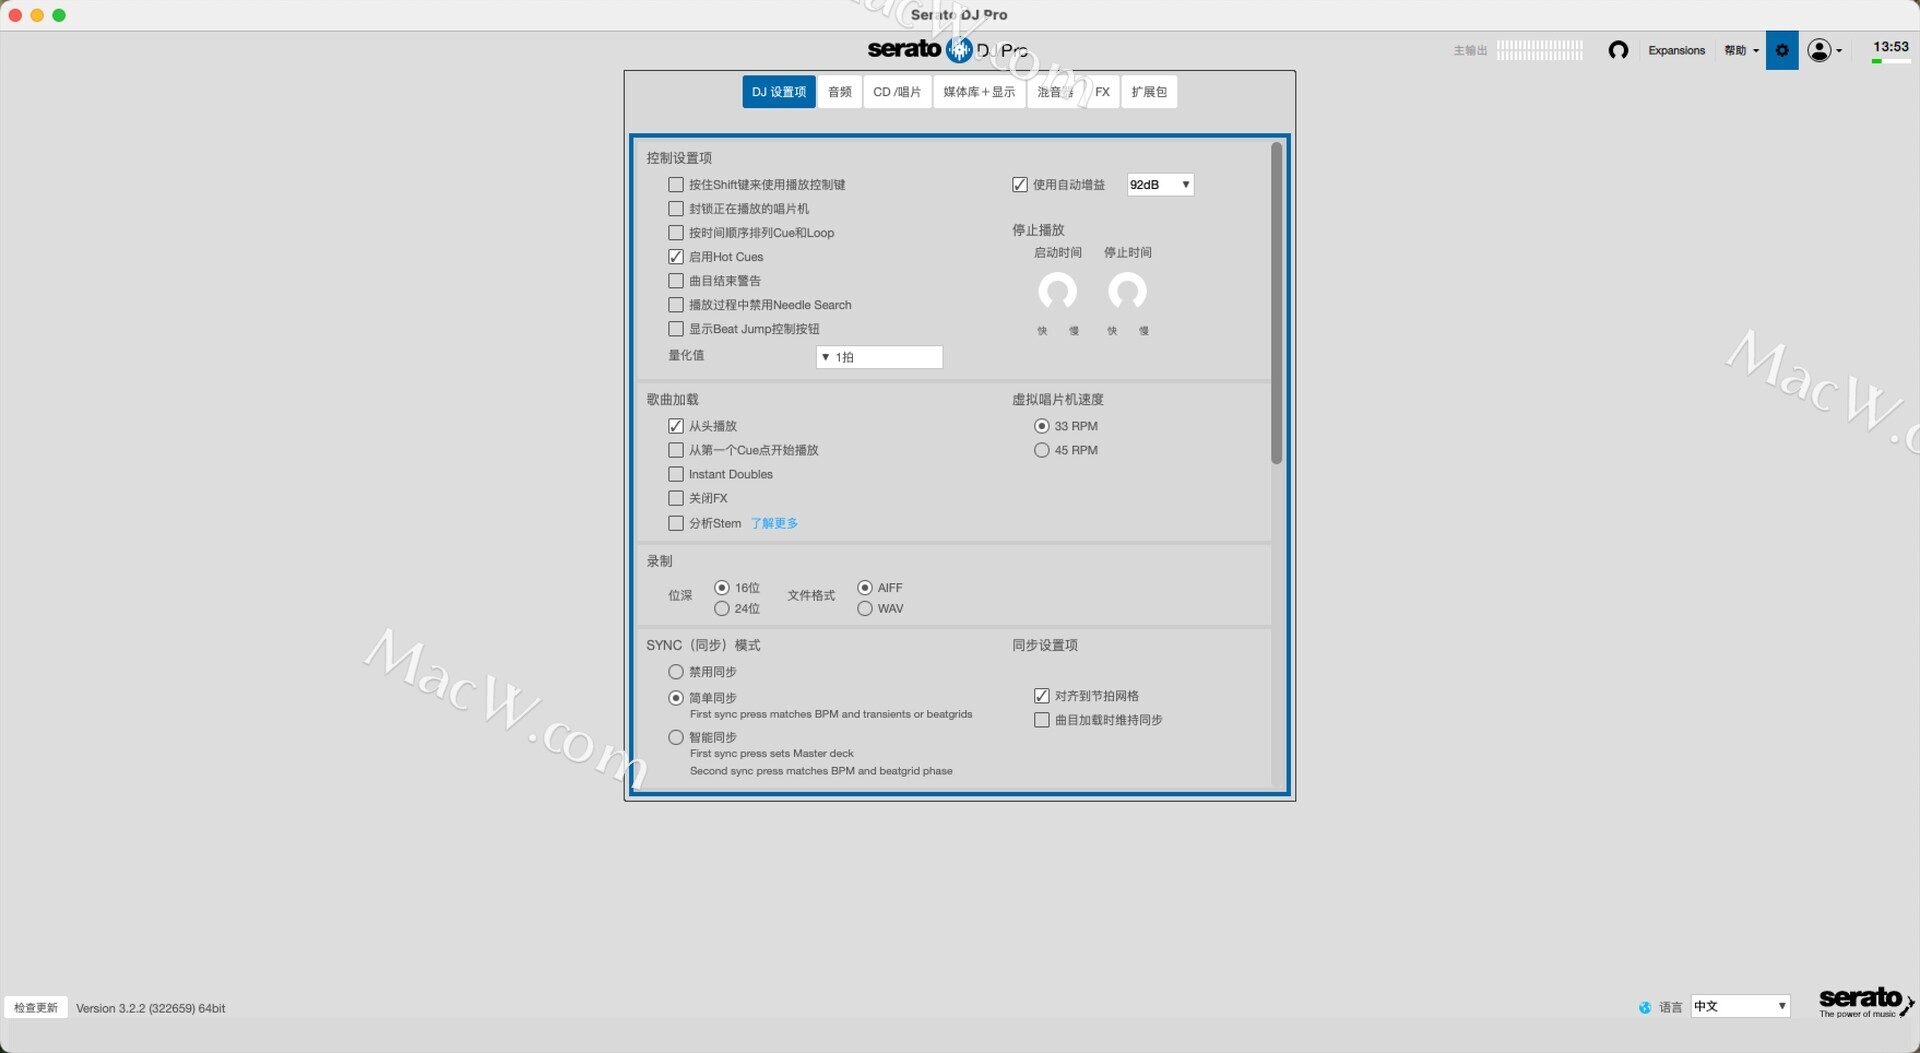
Task: Uncheck 启用Hot Cues checkbox
Action: pos(676,257)
